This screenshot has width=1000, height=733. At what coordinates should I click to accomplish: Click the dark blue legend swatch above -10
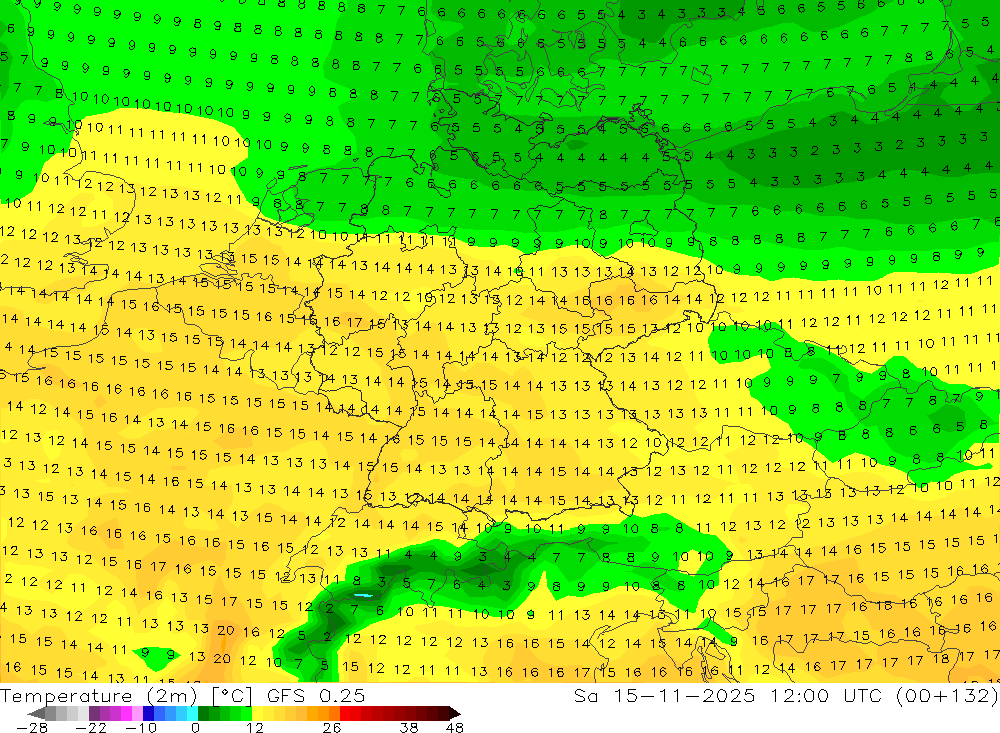(149, 713)
